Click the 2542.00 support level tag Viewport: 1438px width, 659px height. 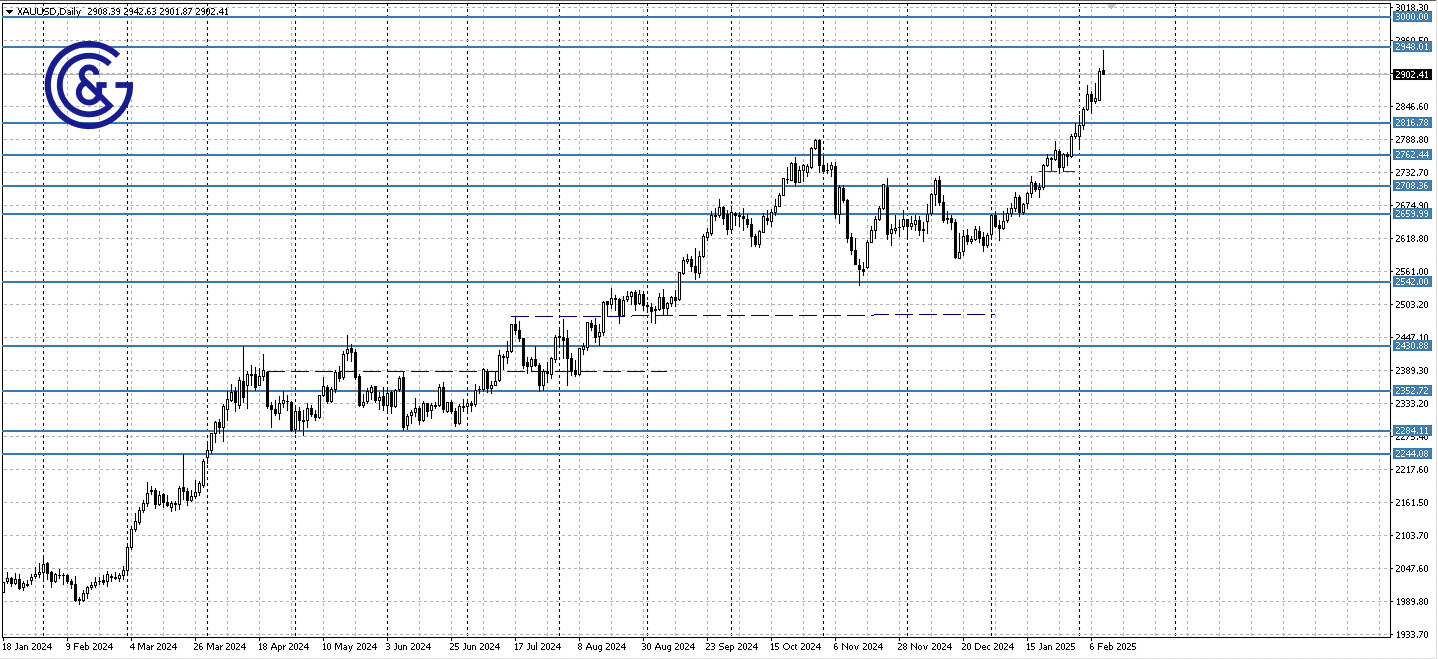tap(1411, 282)
